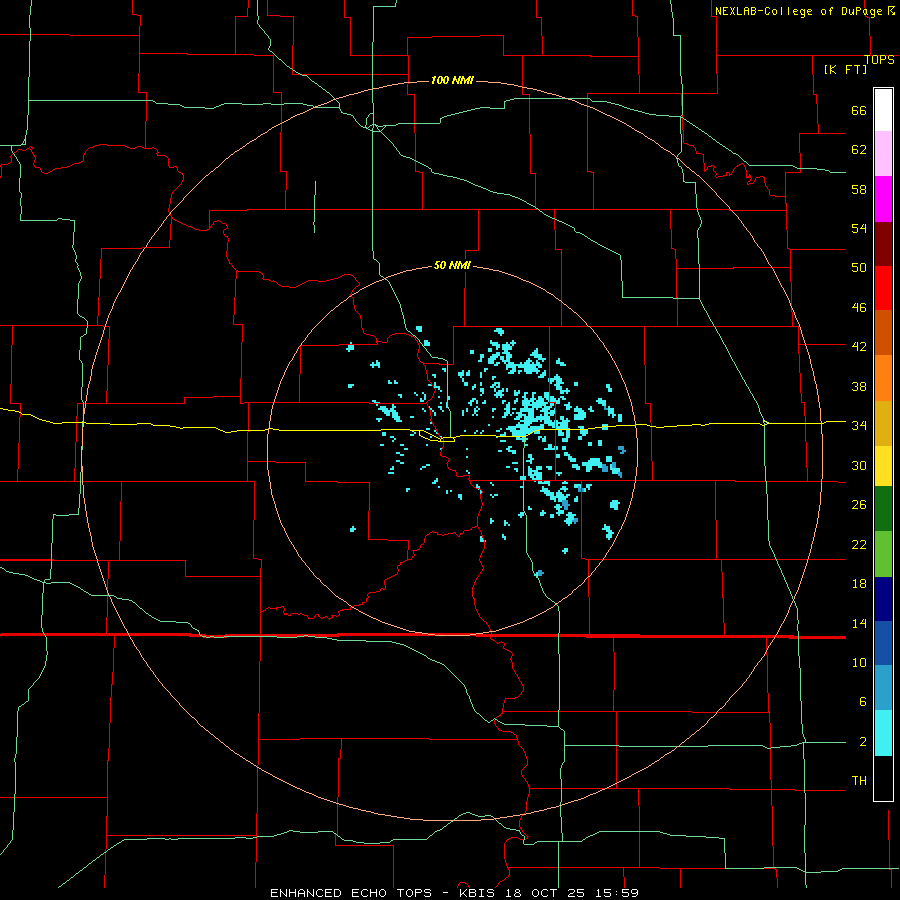
Task: Click the legend value 38
Action: [x=859, y=386]
